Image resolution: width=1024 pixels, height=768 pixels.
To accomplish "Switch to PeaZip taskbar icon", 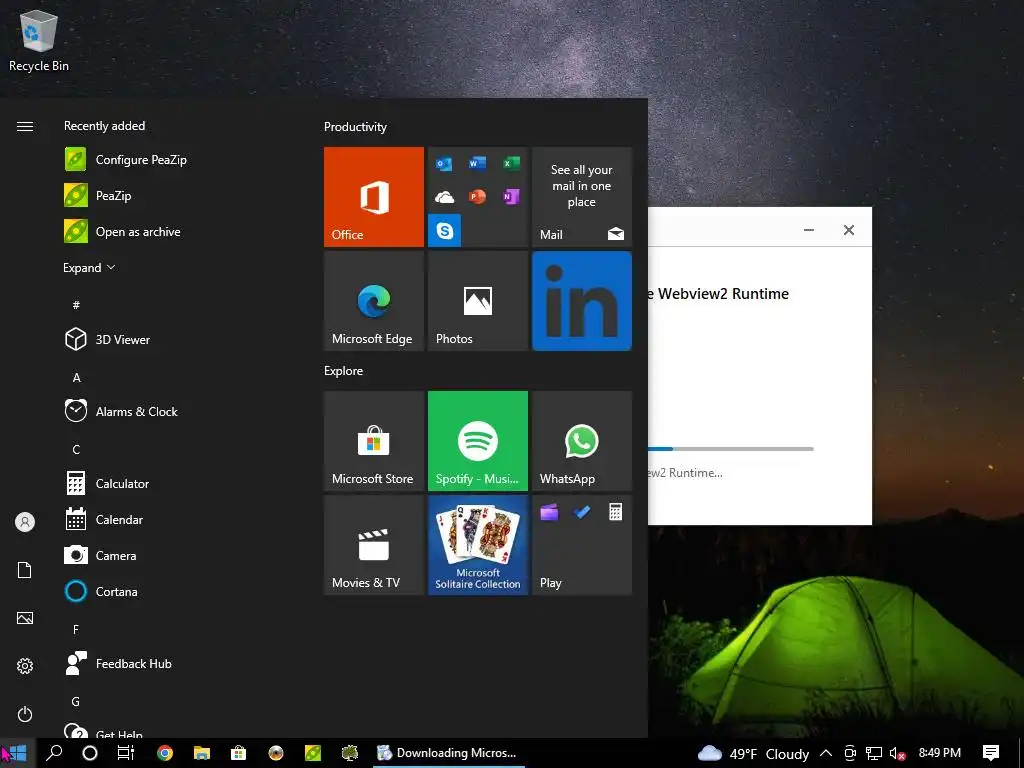I will 313,753.
